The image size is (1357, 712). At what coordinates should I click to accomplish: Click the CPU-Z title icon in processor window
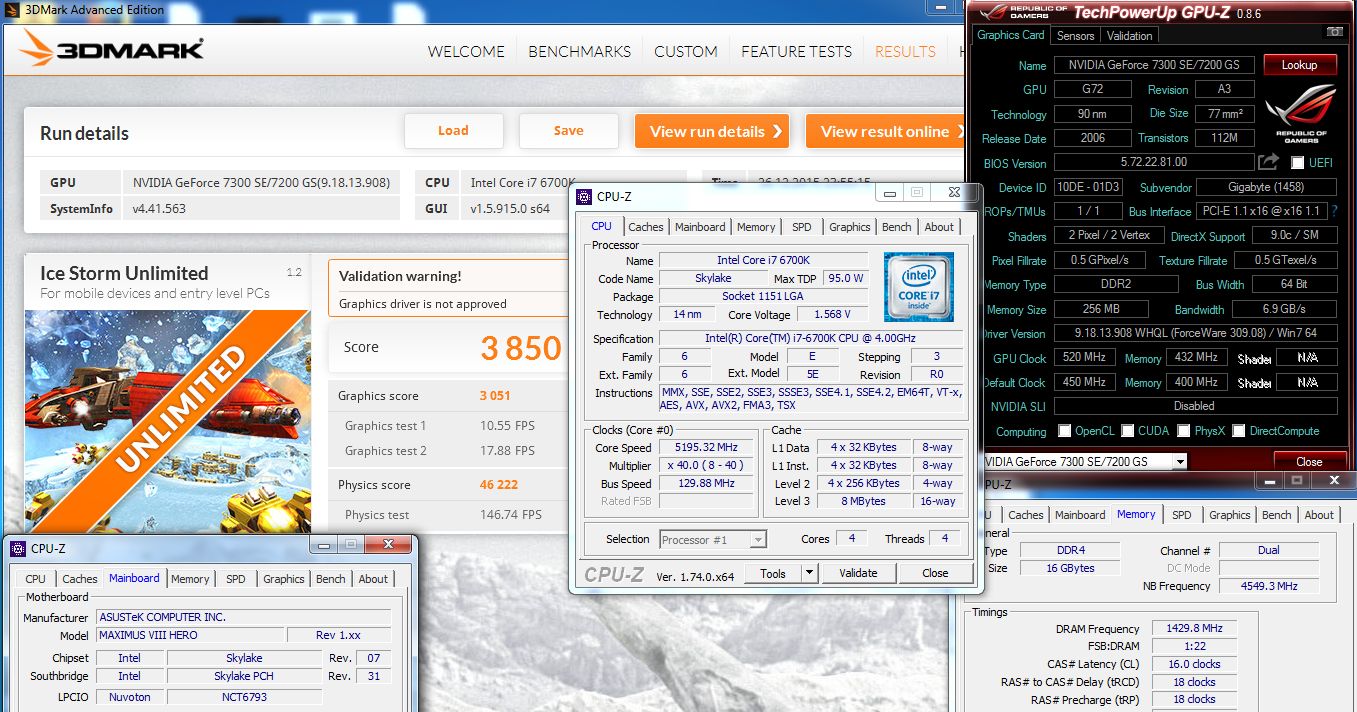[584, 196]
